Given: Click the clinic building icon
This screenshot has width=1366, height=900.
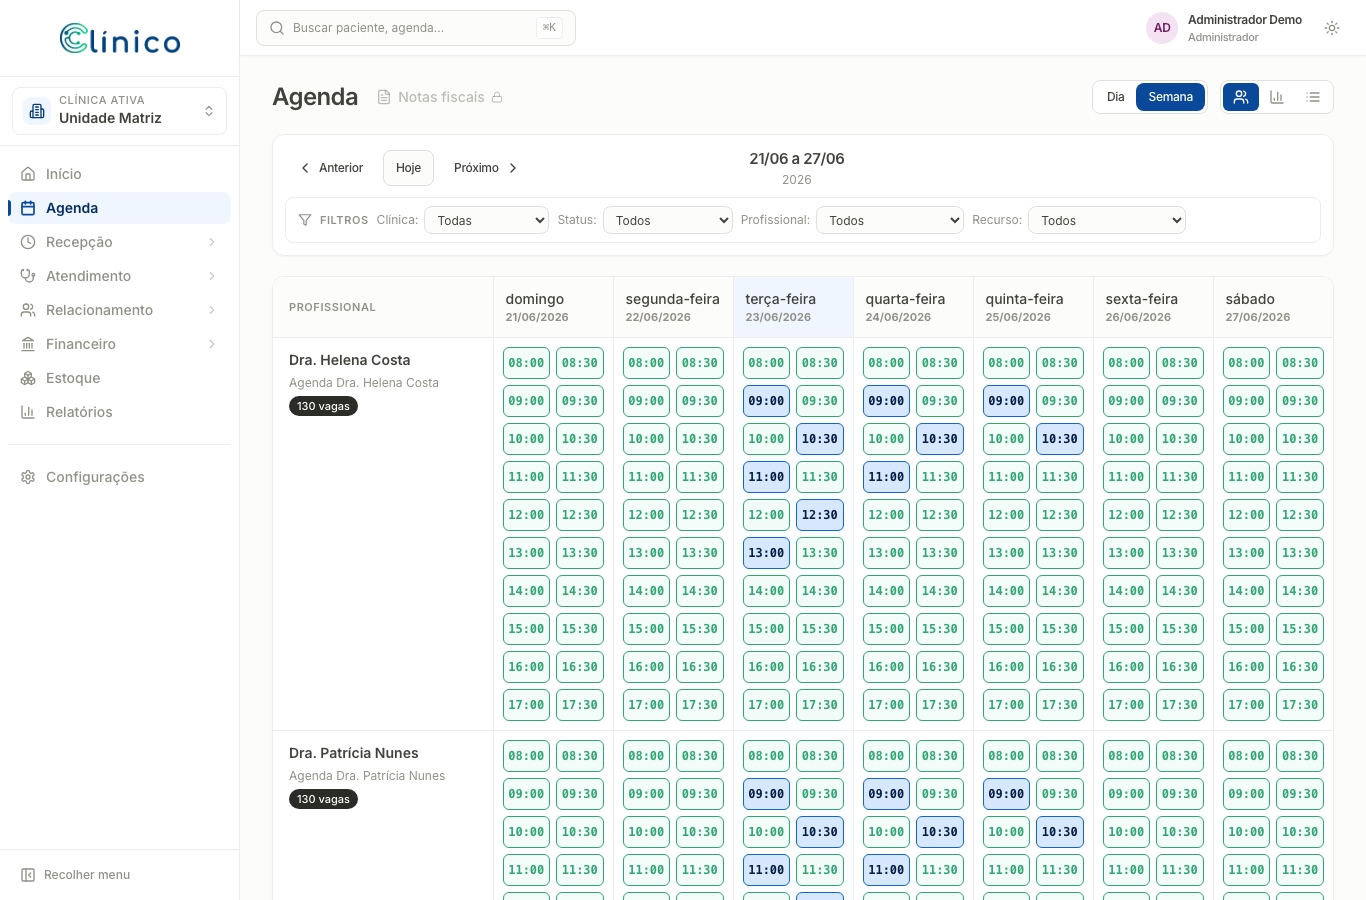Looking at the screenshot, I should click(37, 111).
